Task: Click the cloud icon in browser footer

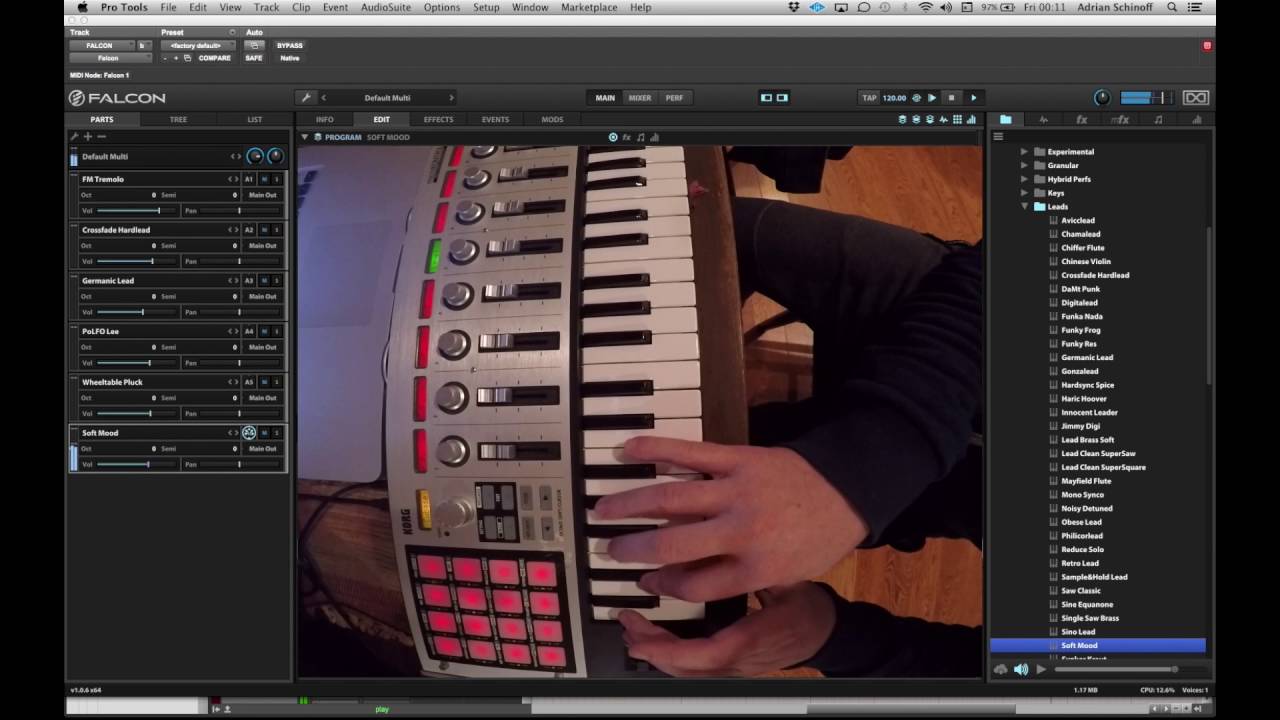Action: tap(1001, 669)
